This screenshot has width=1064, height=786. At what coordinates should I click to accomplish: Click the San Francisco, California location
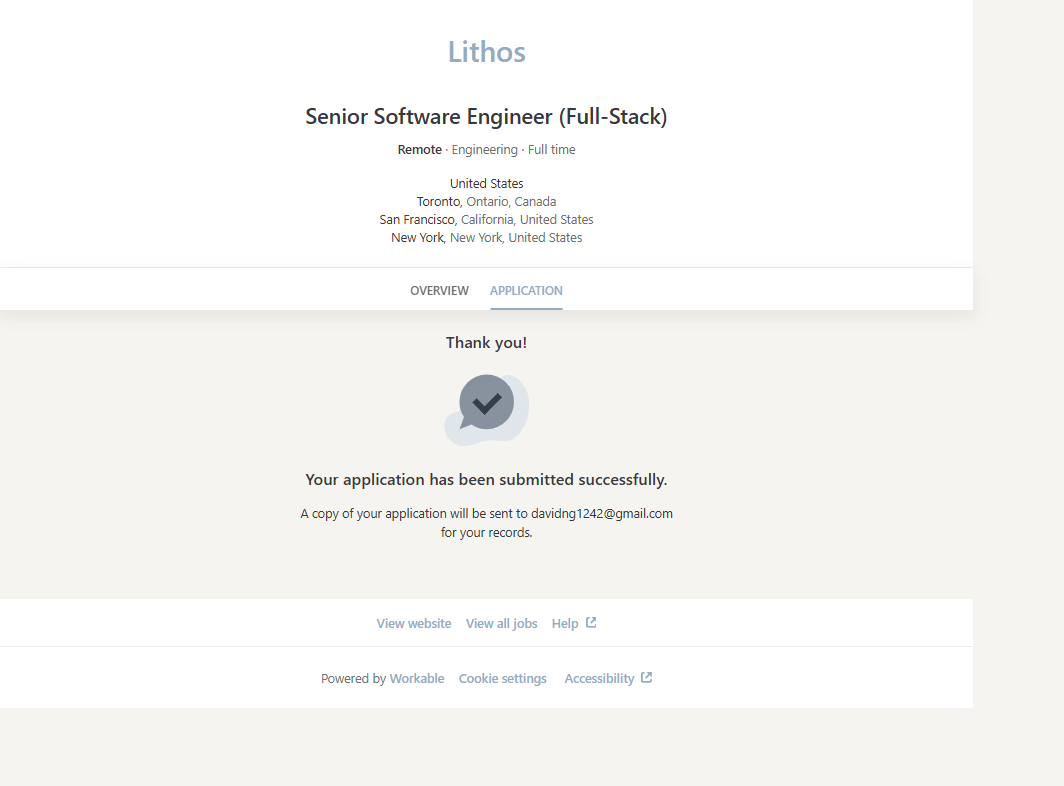[x=486, y=220]
